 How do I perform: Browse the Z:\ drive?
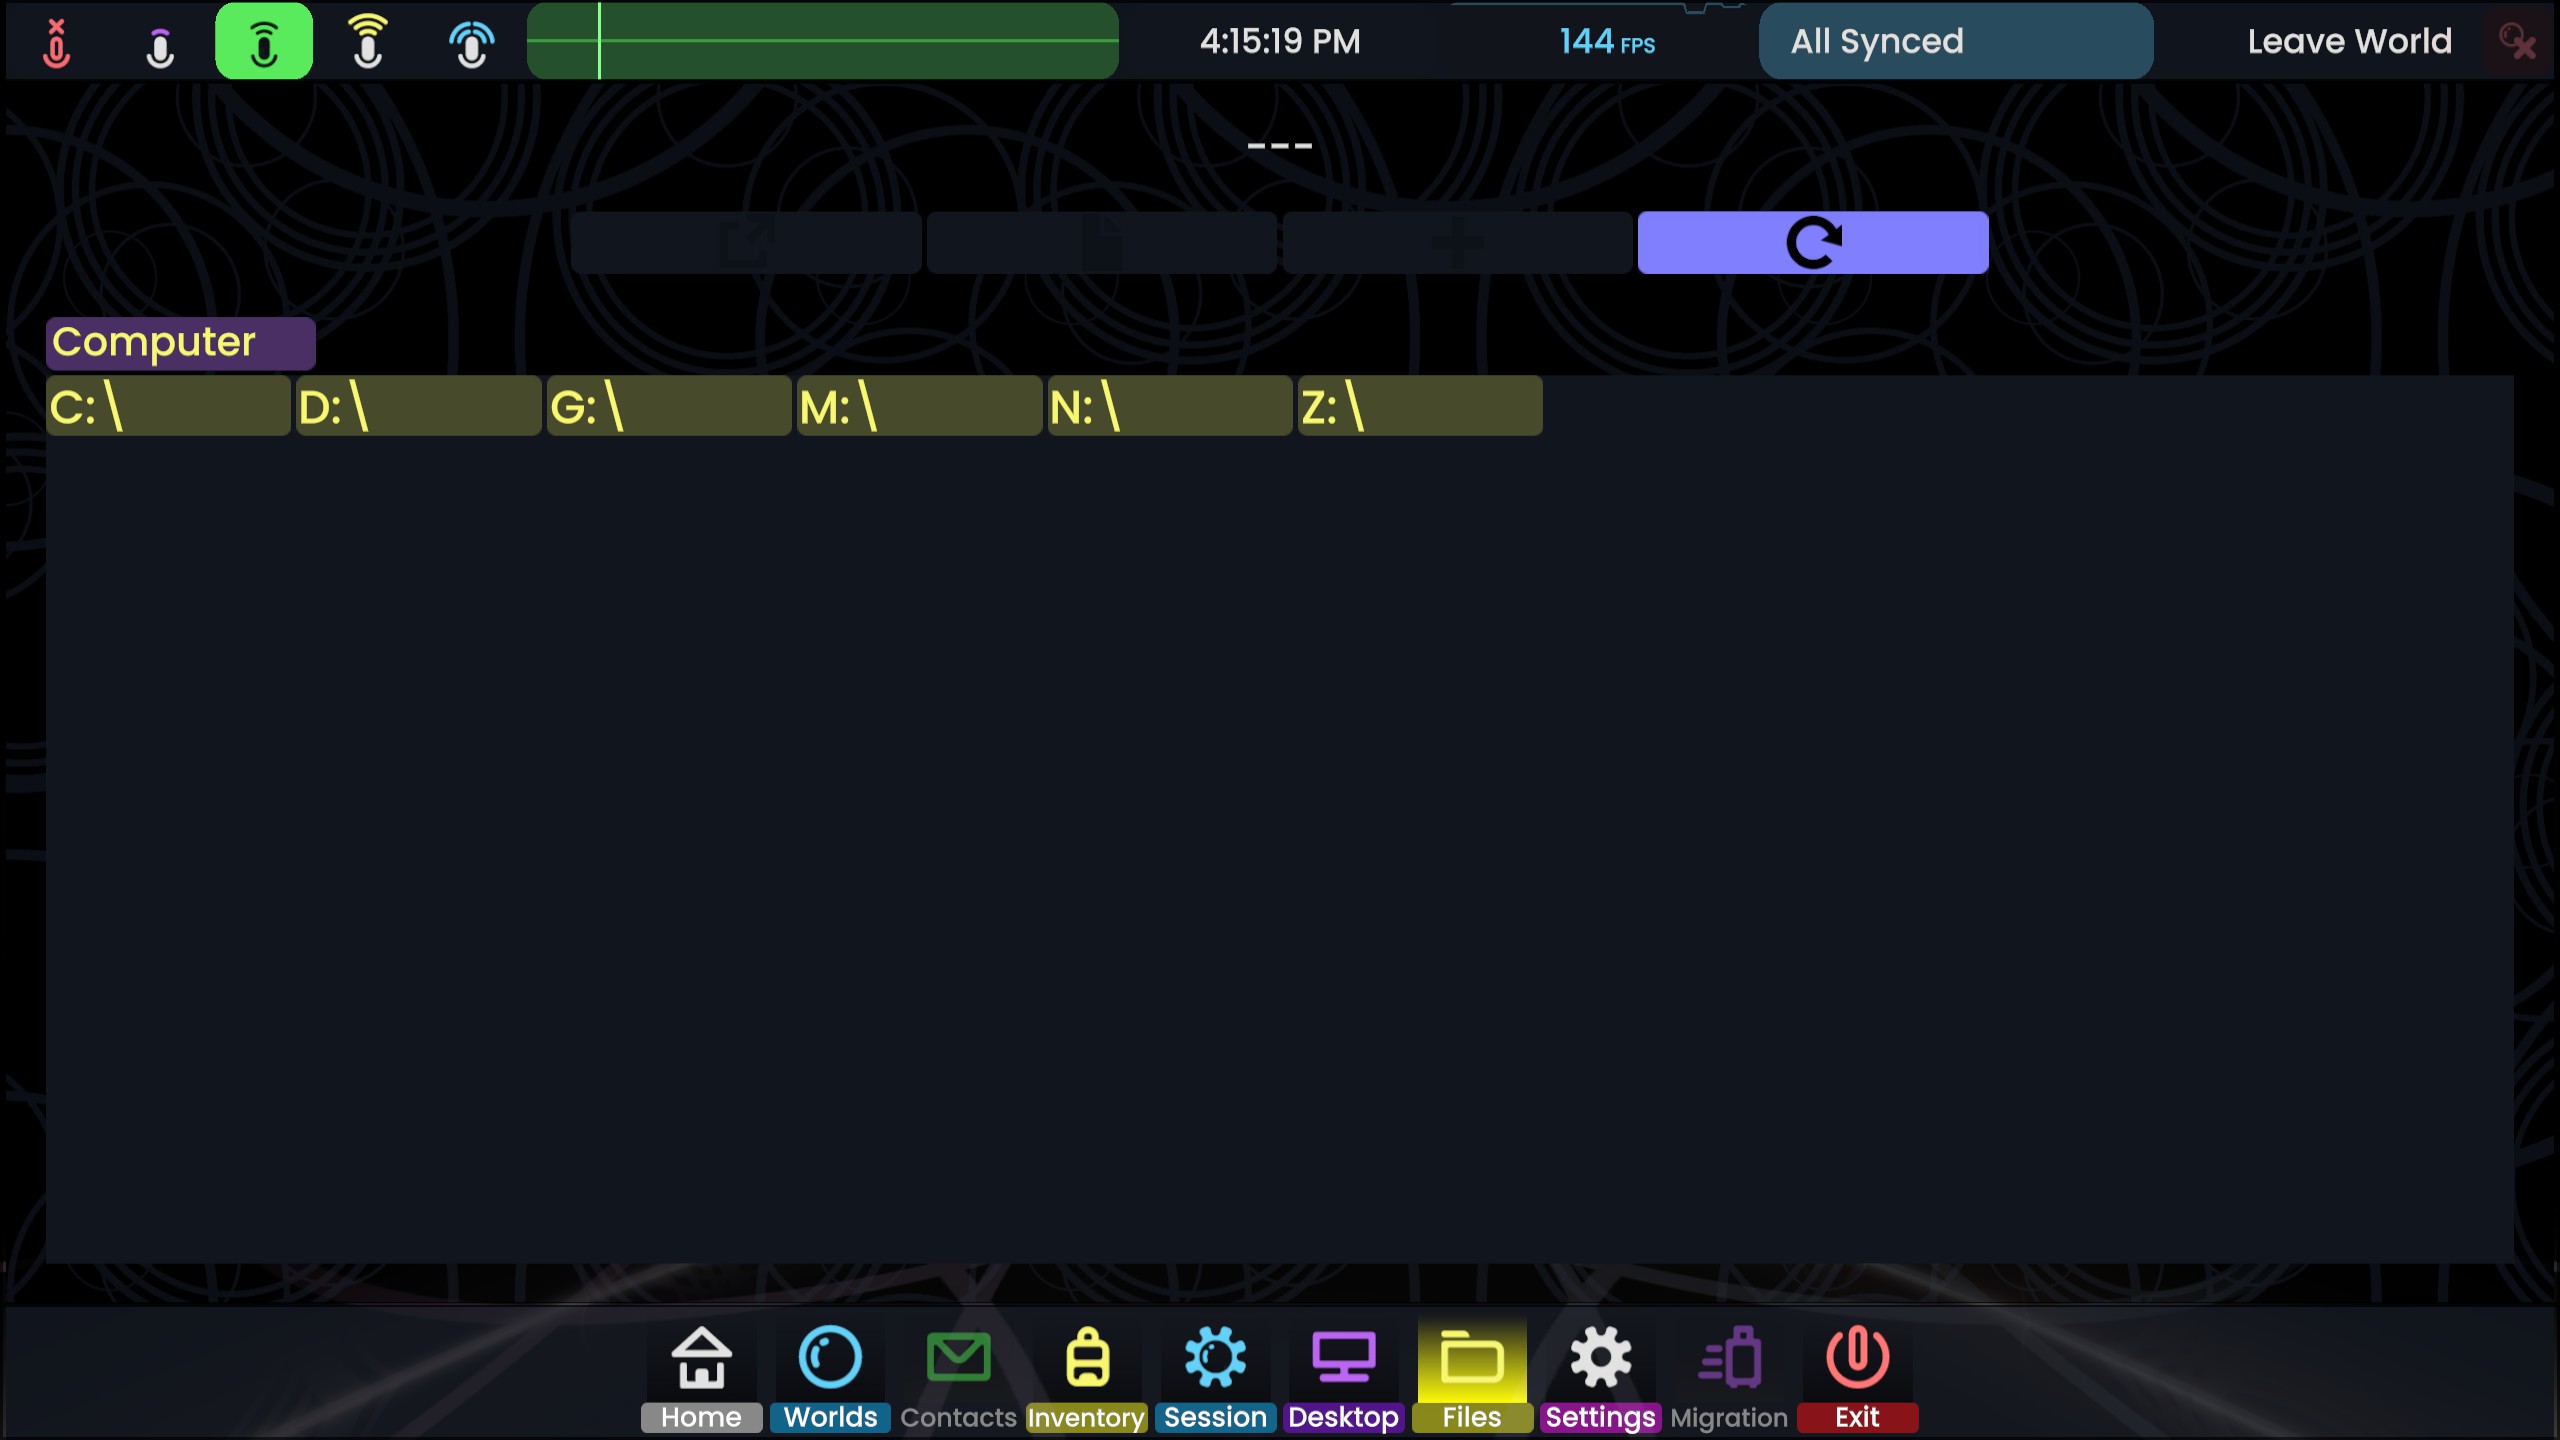click(x=1419, y=407)
